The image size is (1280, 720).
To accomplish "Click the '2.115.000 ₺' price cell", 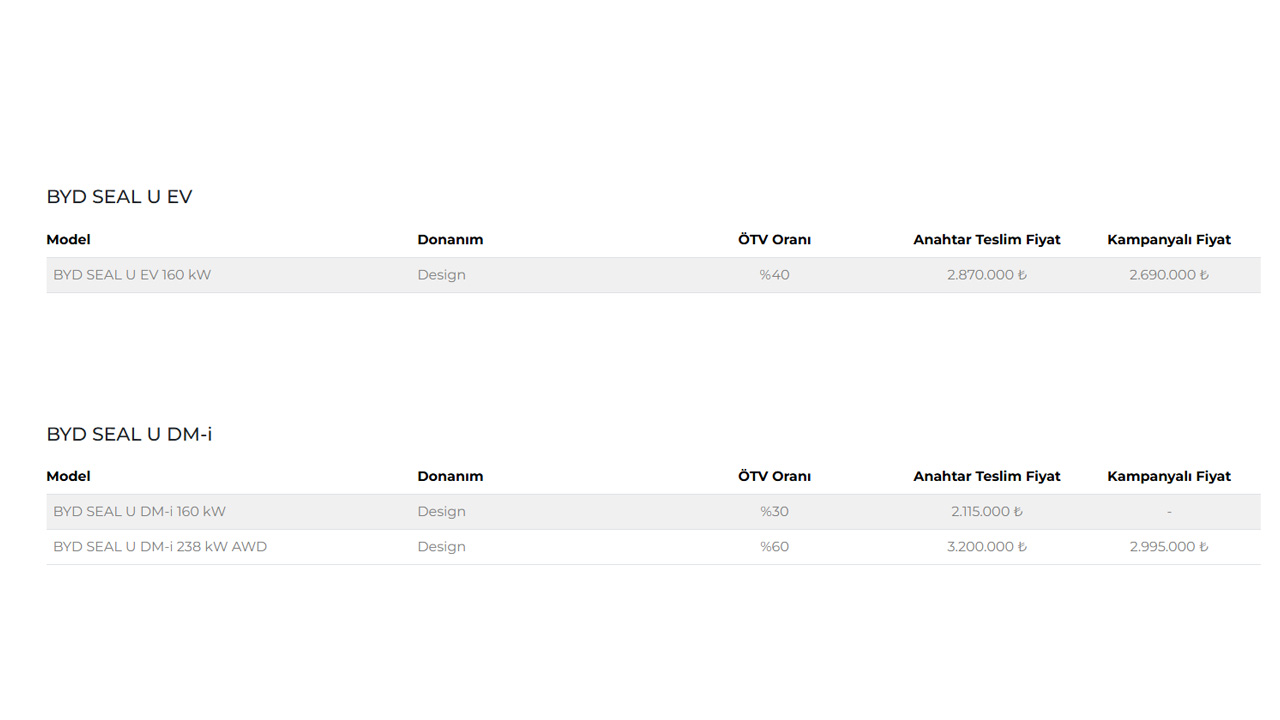I will click(986, 512).
